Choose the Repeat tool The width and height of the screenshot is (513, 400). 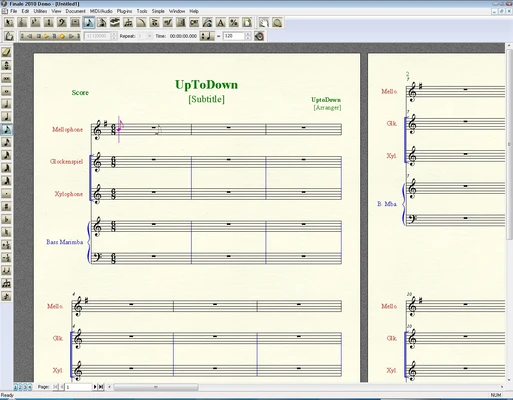click(181, 23)
